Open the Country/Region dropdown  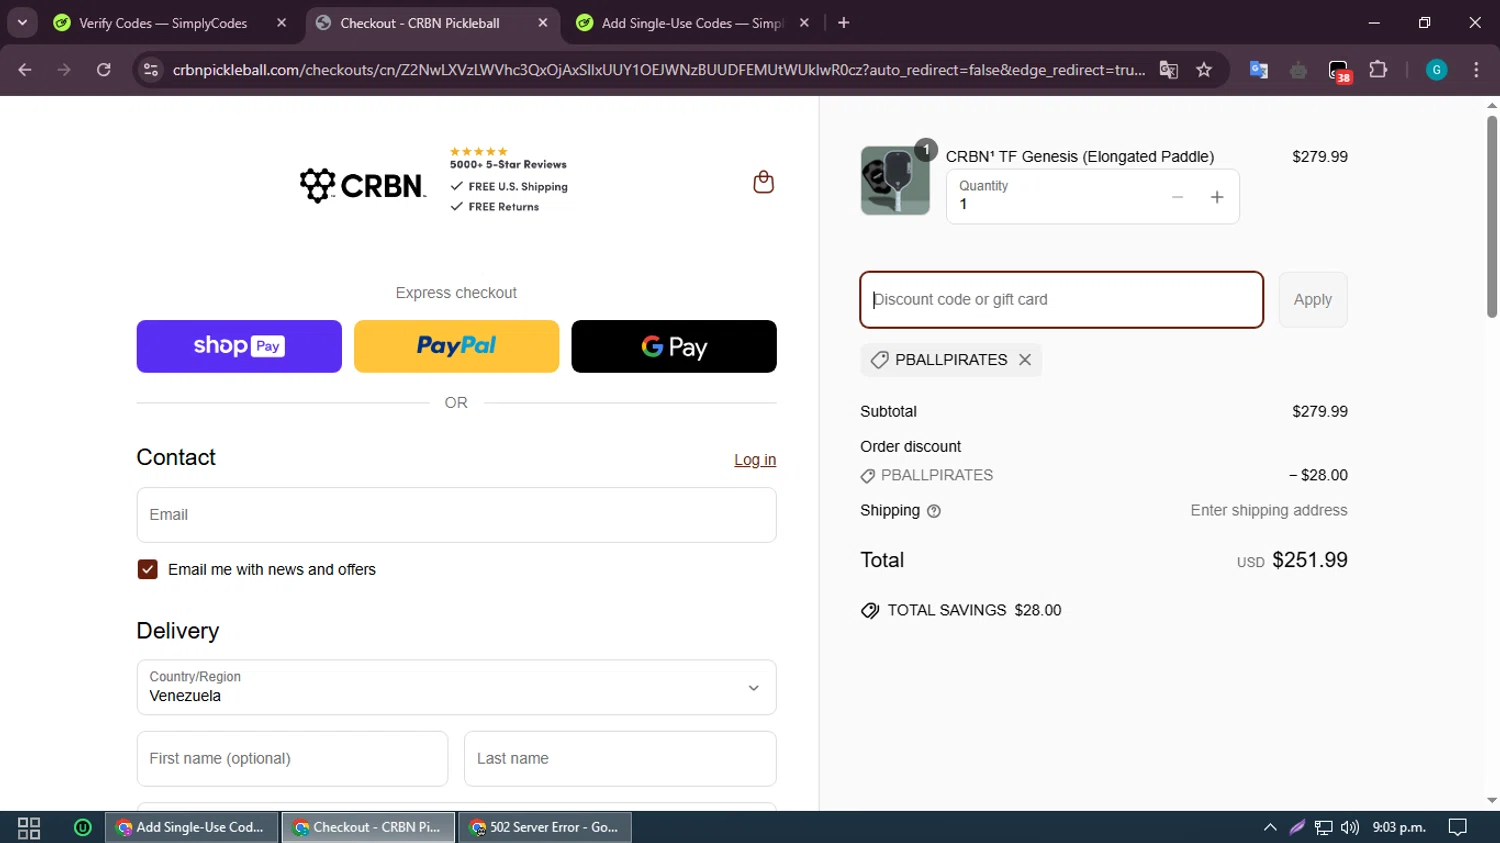pyautogui.click(x=456, y=687)
